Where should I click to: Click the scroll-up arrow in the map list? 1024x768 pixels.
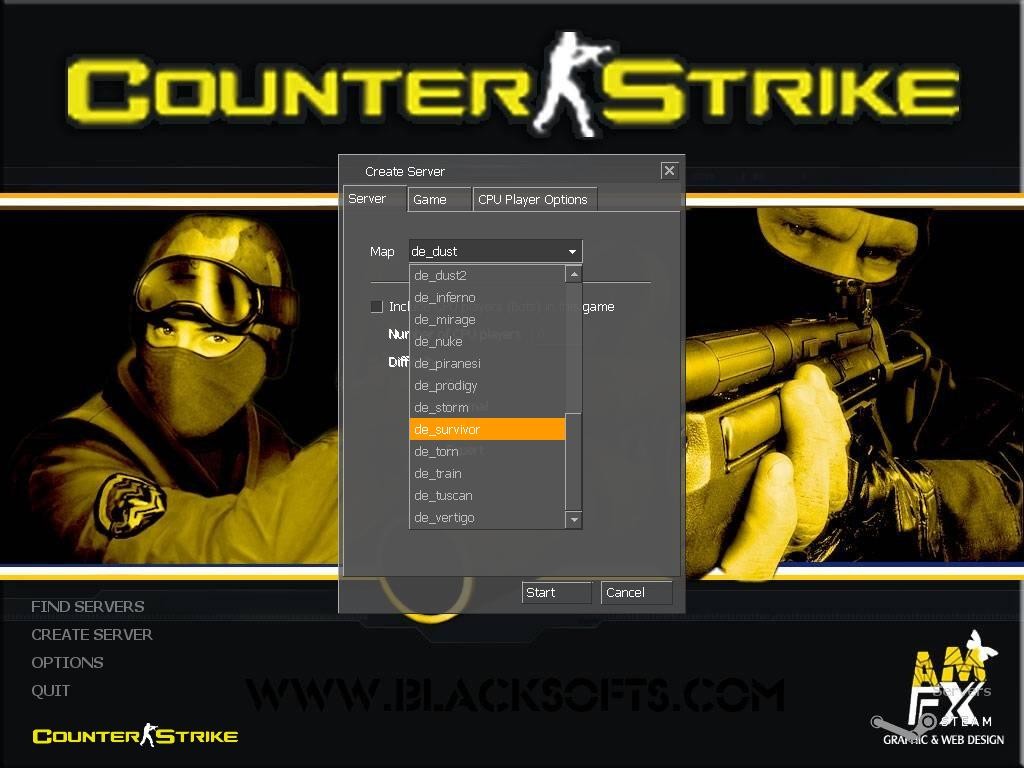[573, 273]
